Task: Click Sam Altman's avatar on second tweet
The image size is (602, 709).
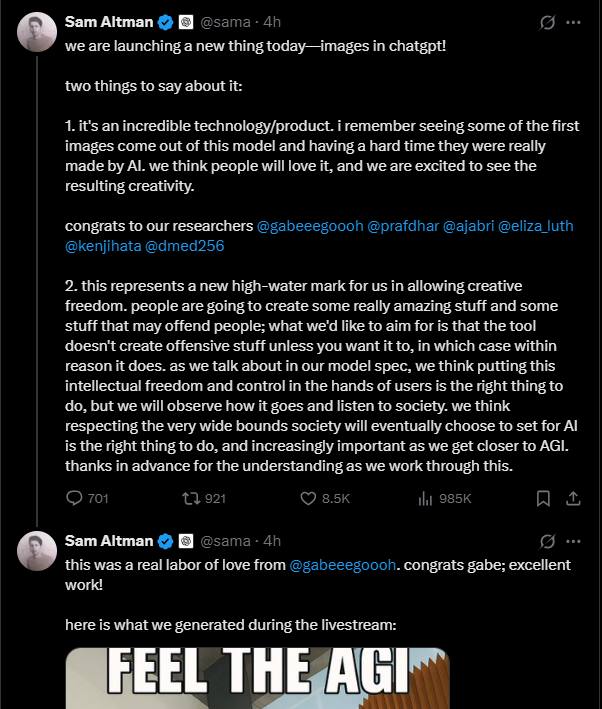Action: (36, 553)
